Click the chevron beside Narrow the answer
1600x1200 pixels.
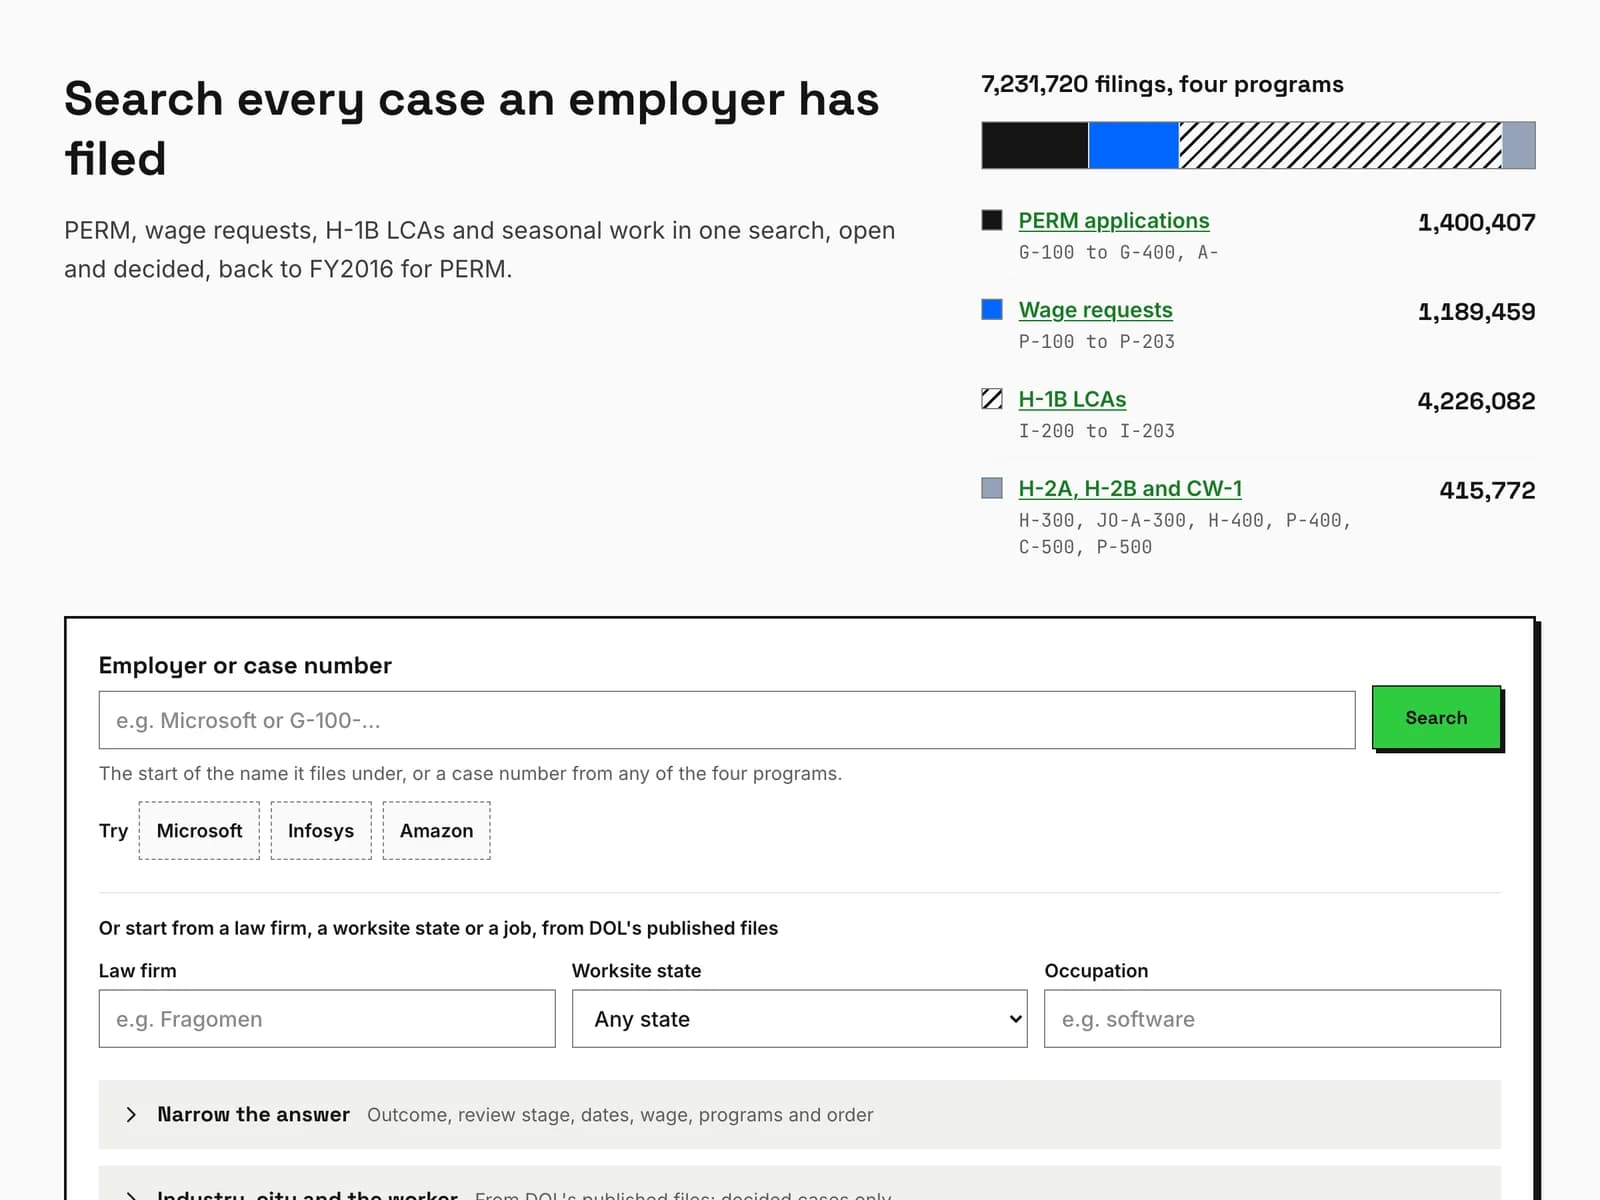[131, 1114]
